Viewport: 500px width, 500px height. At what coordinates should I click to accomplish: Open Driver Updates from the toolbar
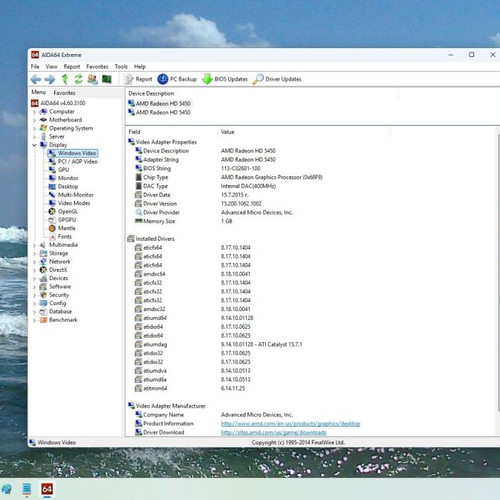[x=277, y=79]
